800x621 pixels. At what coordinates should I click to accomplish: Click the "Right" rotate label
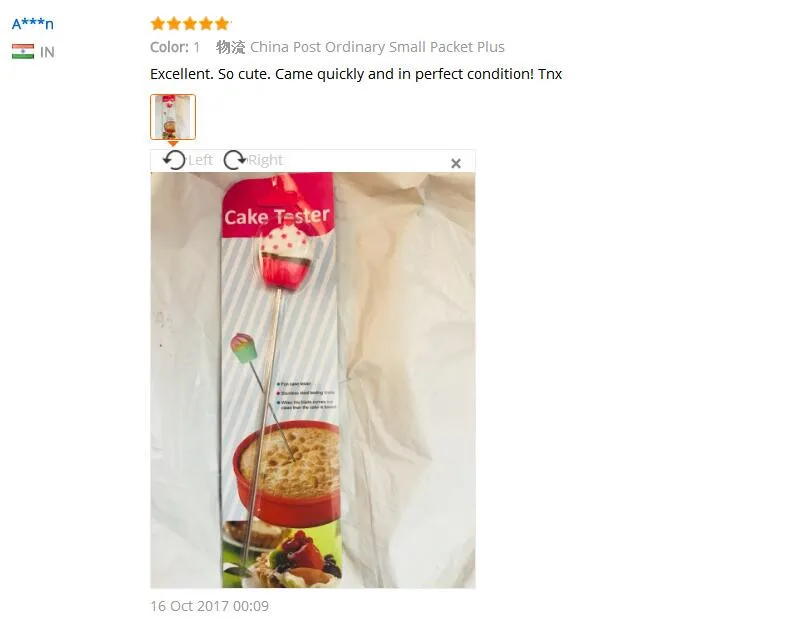265,160
